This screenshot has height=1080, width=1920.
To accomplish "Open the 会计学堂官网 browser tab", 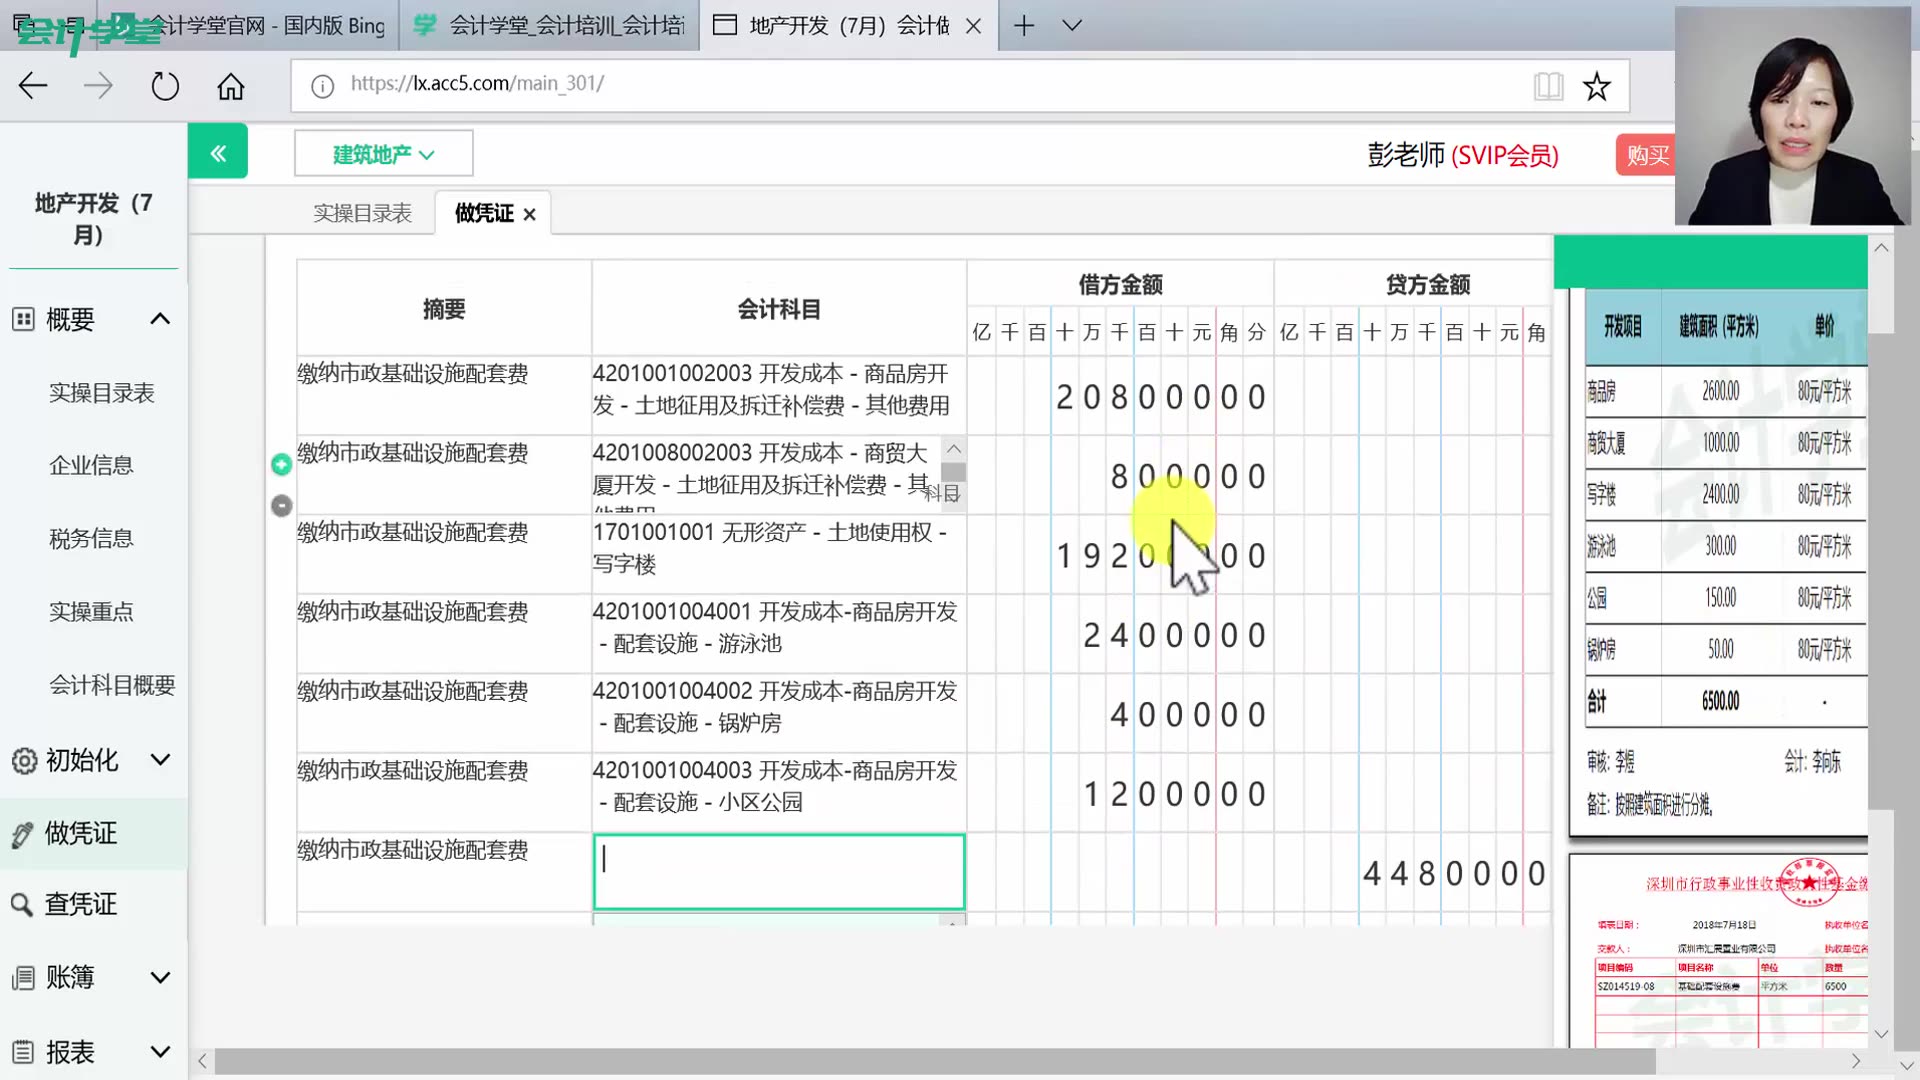I will [250, 26].
